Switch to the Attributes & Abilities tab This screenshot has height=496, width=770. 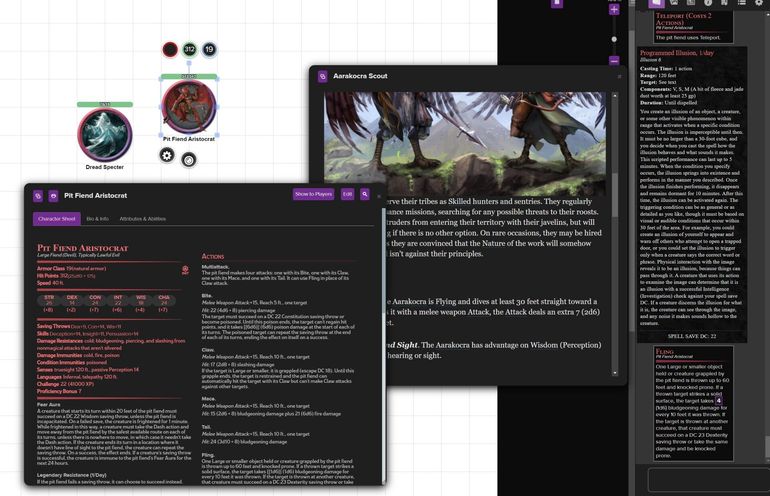(143, 219)
